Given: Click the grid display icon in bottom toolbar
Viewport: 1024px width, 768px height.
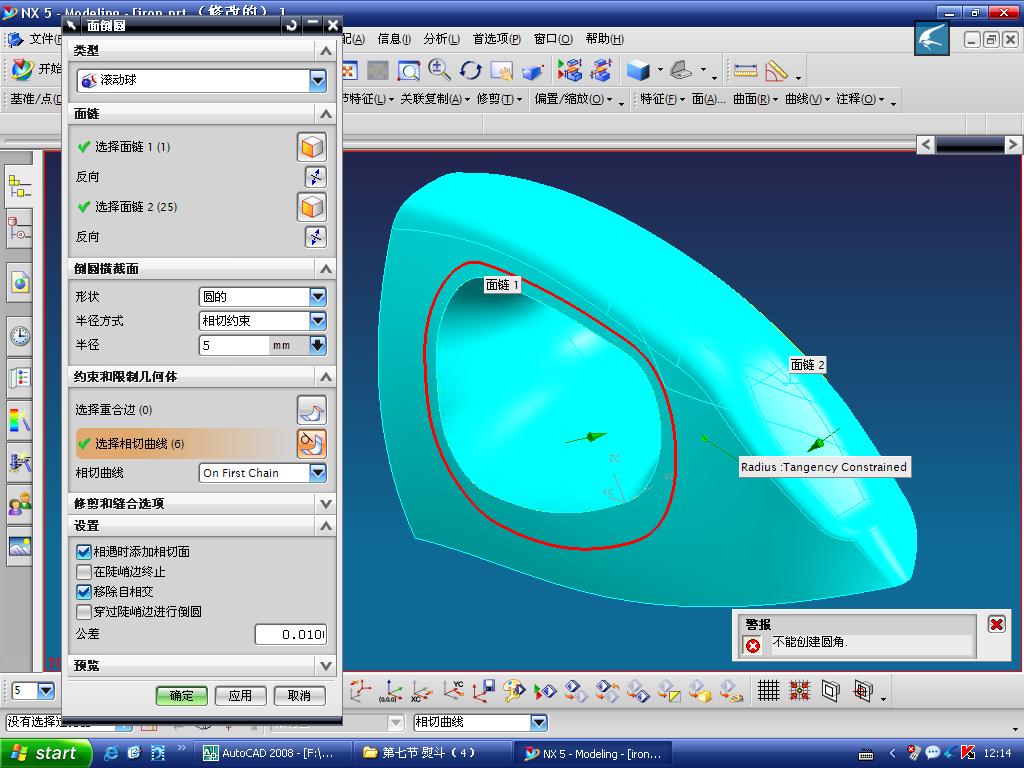Looking at the screenshot, I should click(x=769, y=690).
